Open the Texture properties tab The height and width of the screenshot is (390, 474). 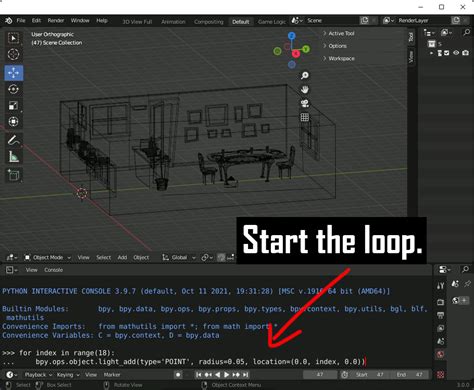tap(440, 375)
